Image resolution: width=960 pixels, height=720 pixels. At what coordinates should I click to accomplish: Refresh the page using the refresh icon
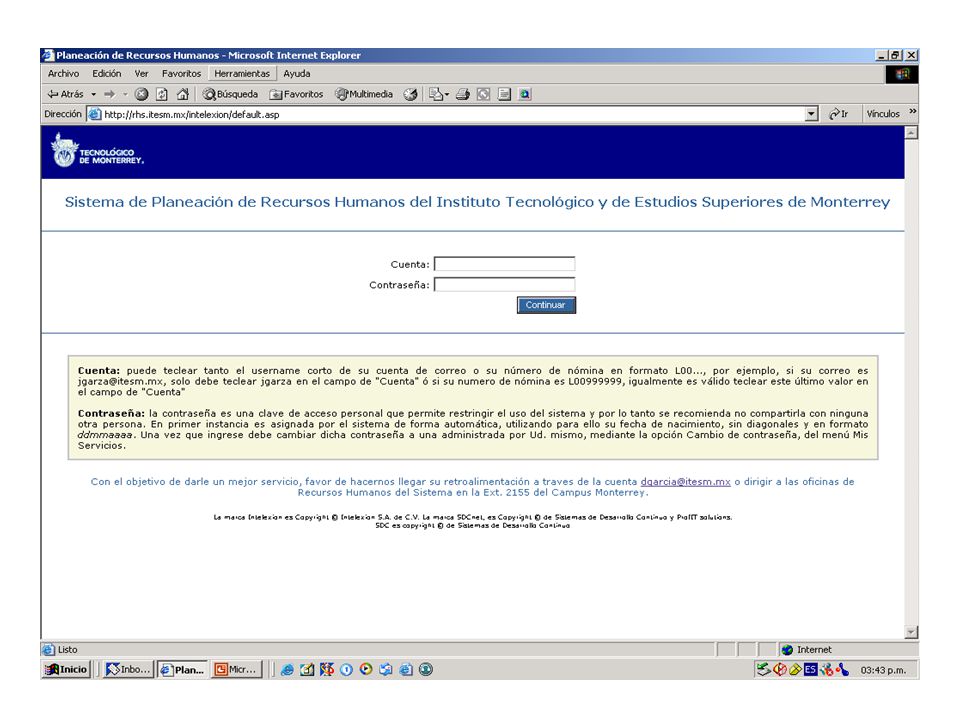pos(162,94)
